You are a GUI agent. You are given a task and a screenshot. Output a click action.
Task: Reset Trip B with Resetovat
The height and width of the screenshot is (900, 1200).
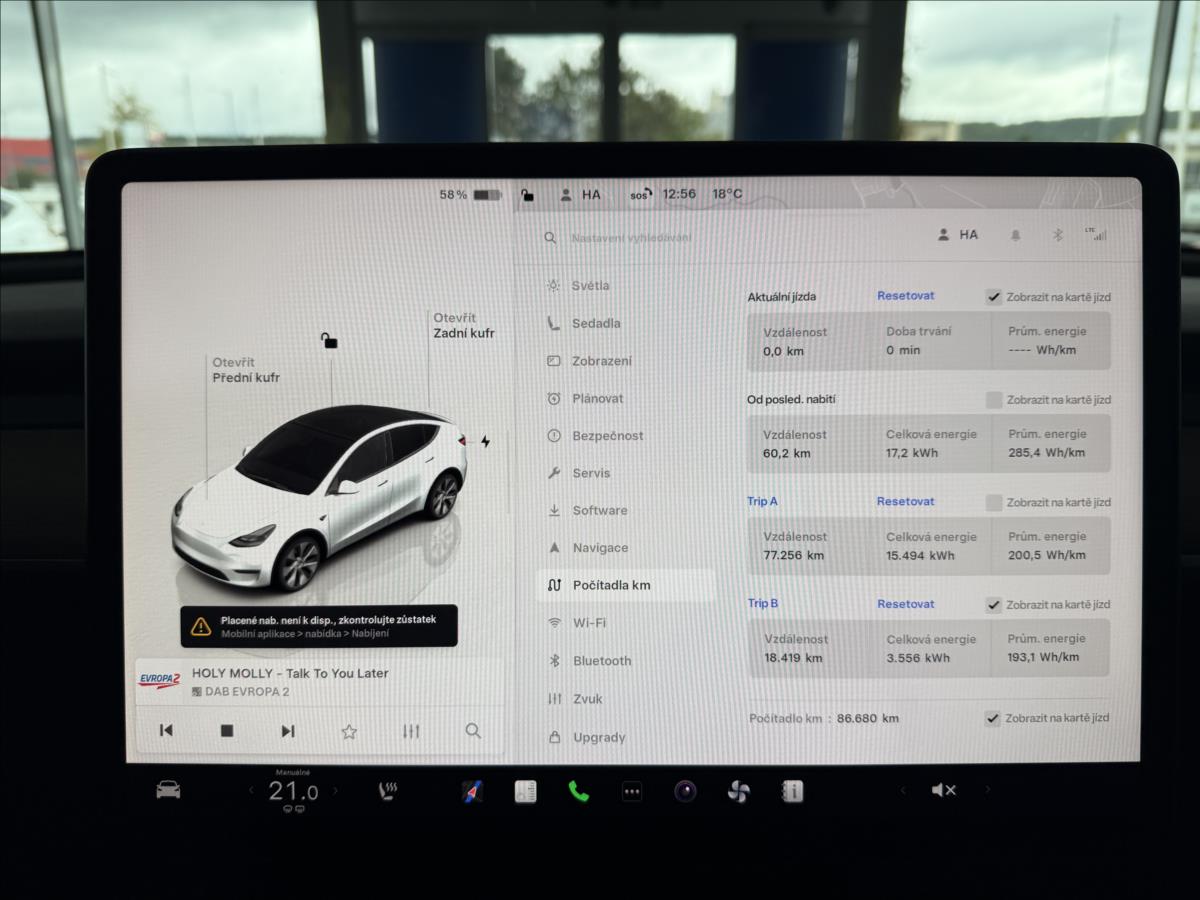point(905,604)
